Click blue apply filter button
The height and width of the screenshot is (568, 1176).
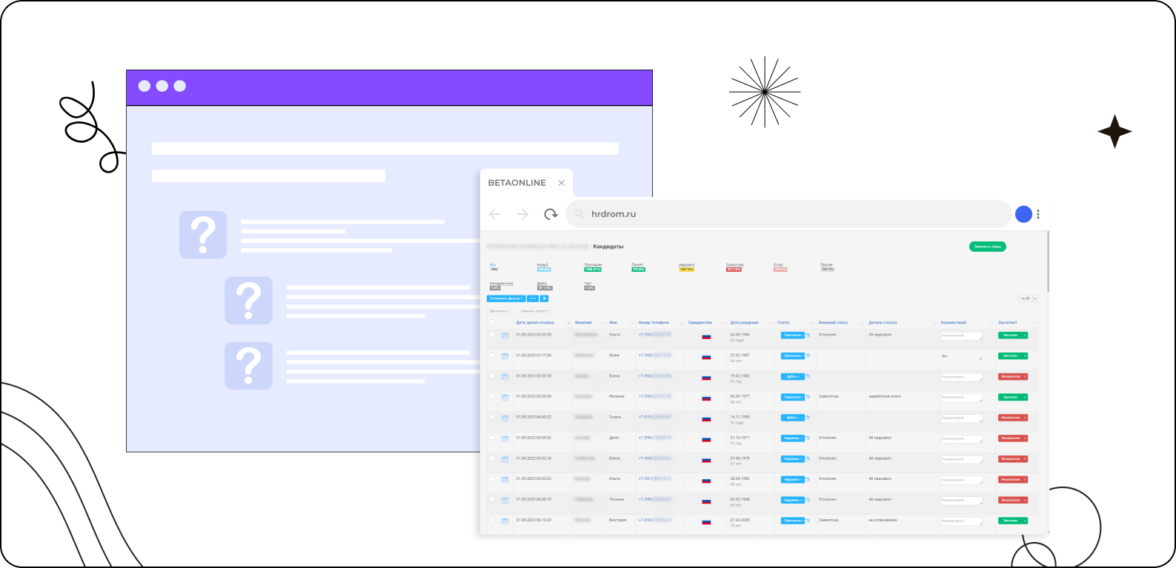(x=506, y=299)
